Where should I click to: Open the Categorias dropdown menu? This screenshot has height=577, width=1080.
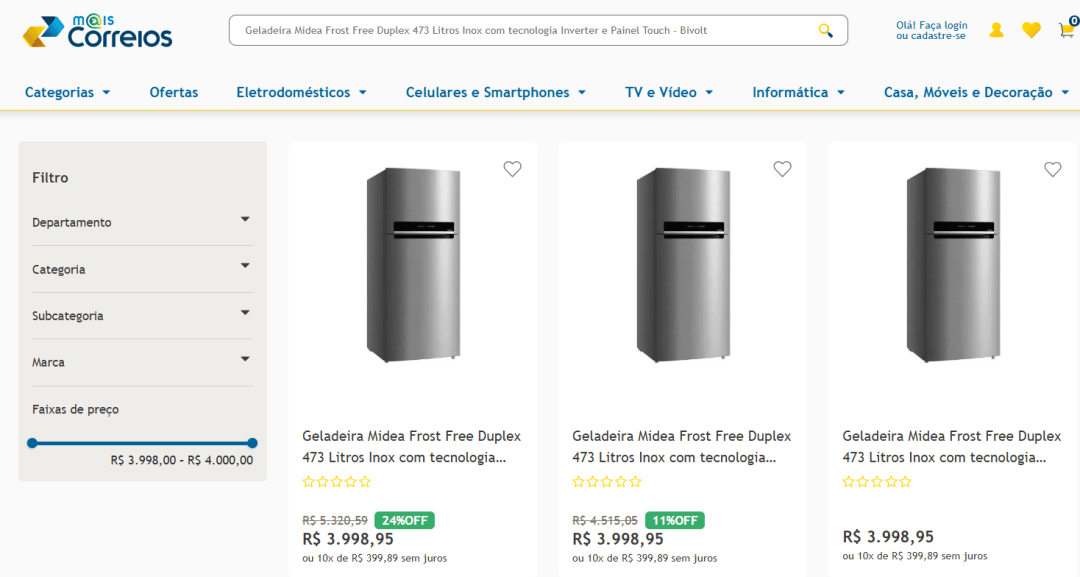pyautogui.click(x=67, y=92)
